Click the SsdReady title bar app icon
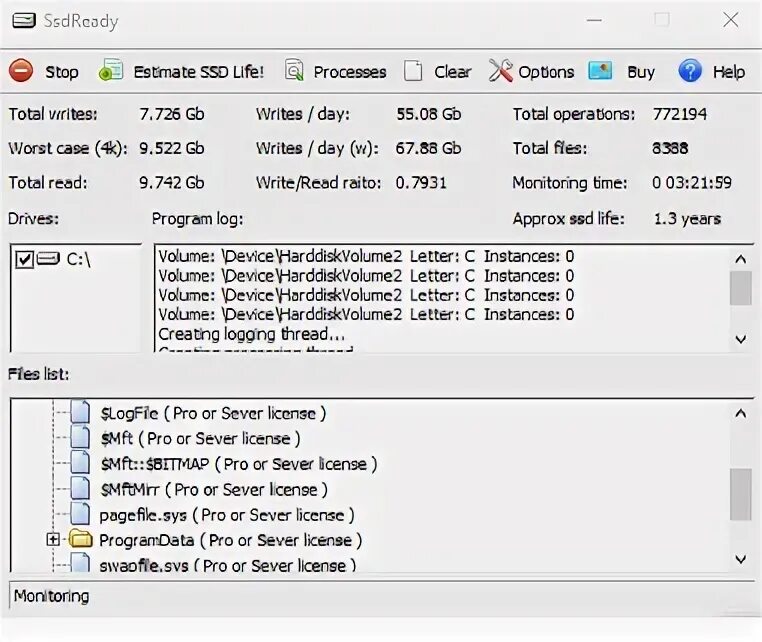762x642 pixels. [24, 21]
